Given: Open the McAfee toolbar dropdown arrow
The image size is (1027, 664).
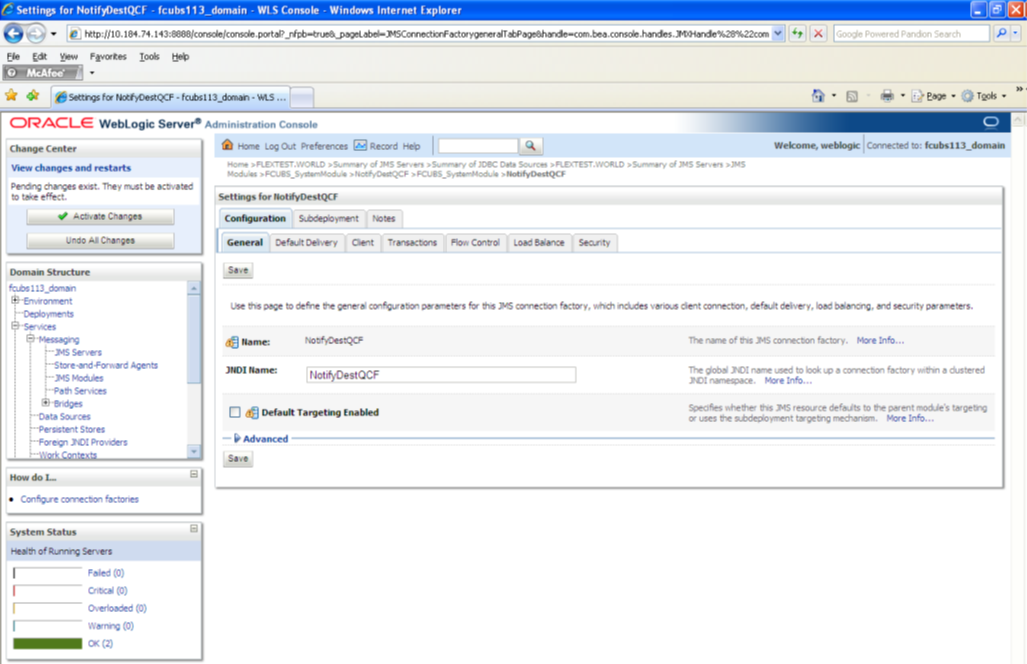Looking at the screenshot, I should pyautogui.click(x=92, y=73).
